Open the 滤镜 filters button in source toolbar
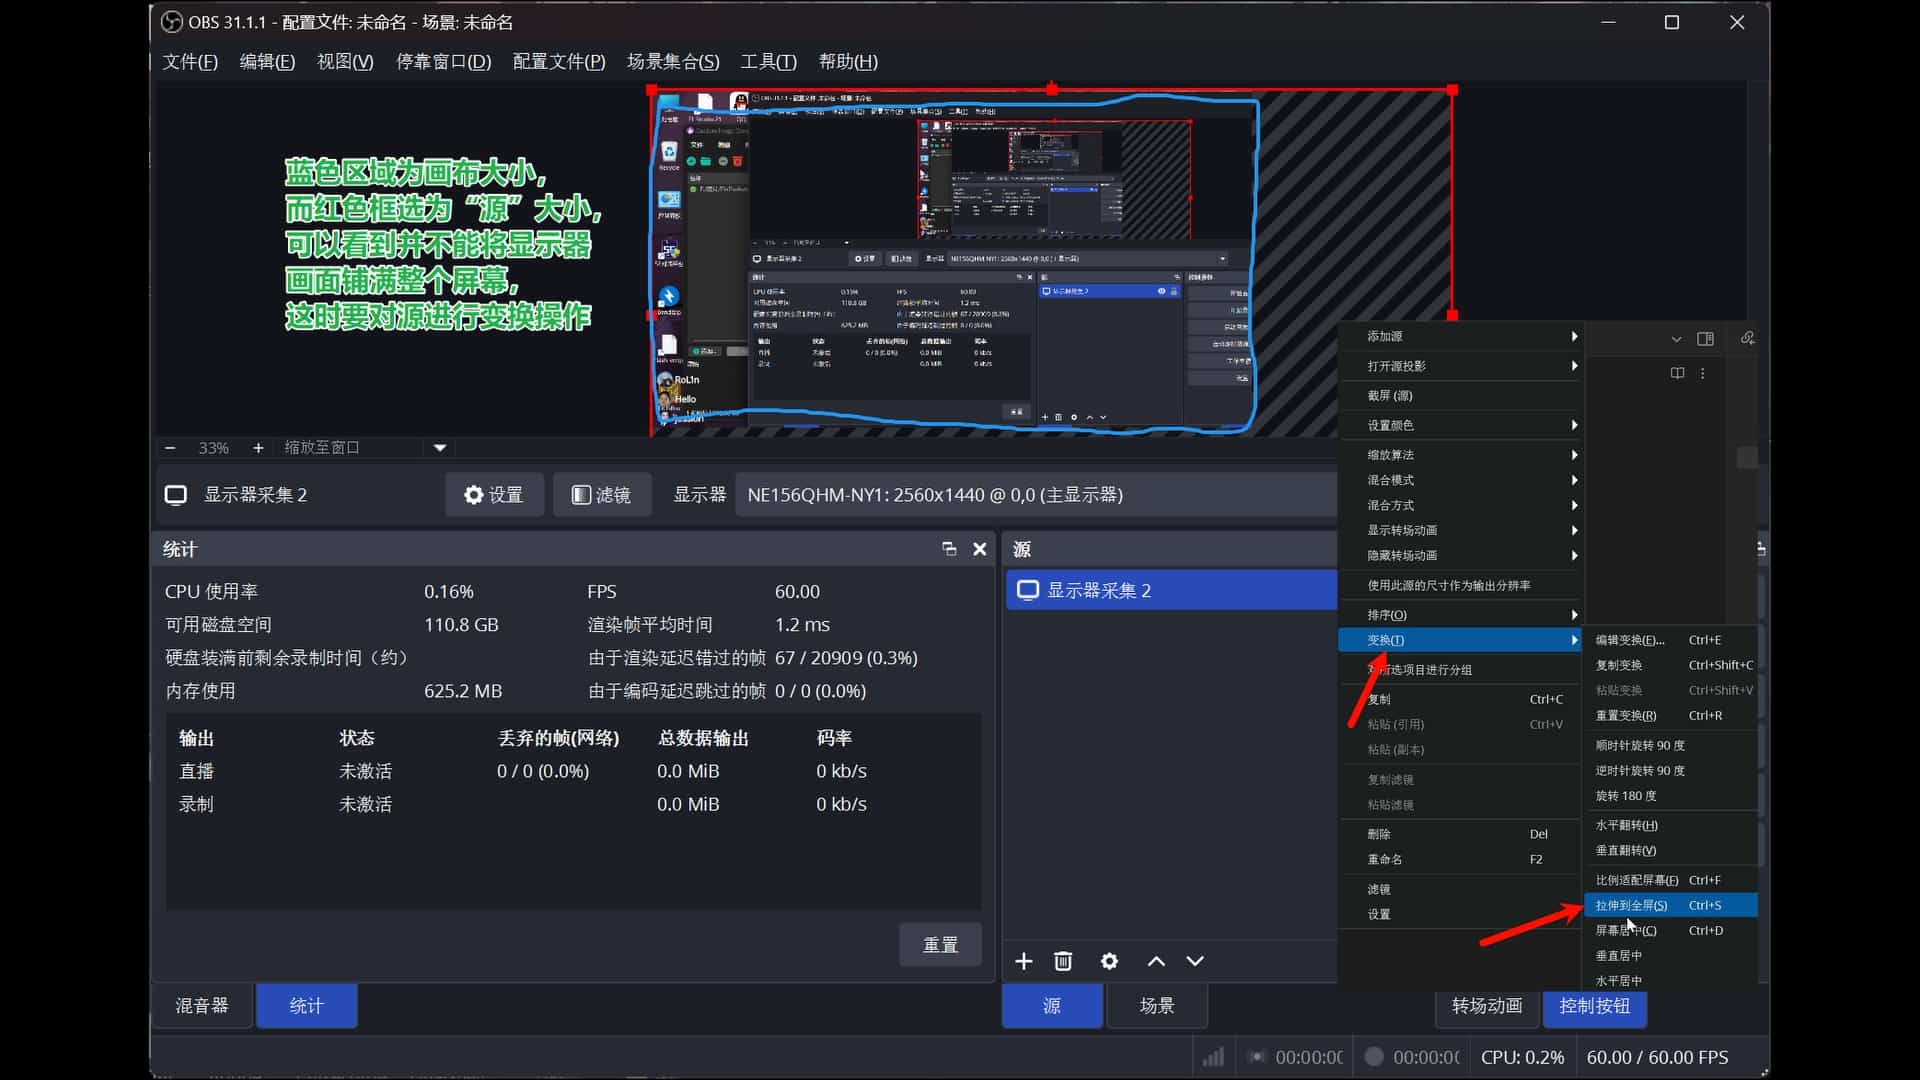 [601, 495]
